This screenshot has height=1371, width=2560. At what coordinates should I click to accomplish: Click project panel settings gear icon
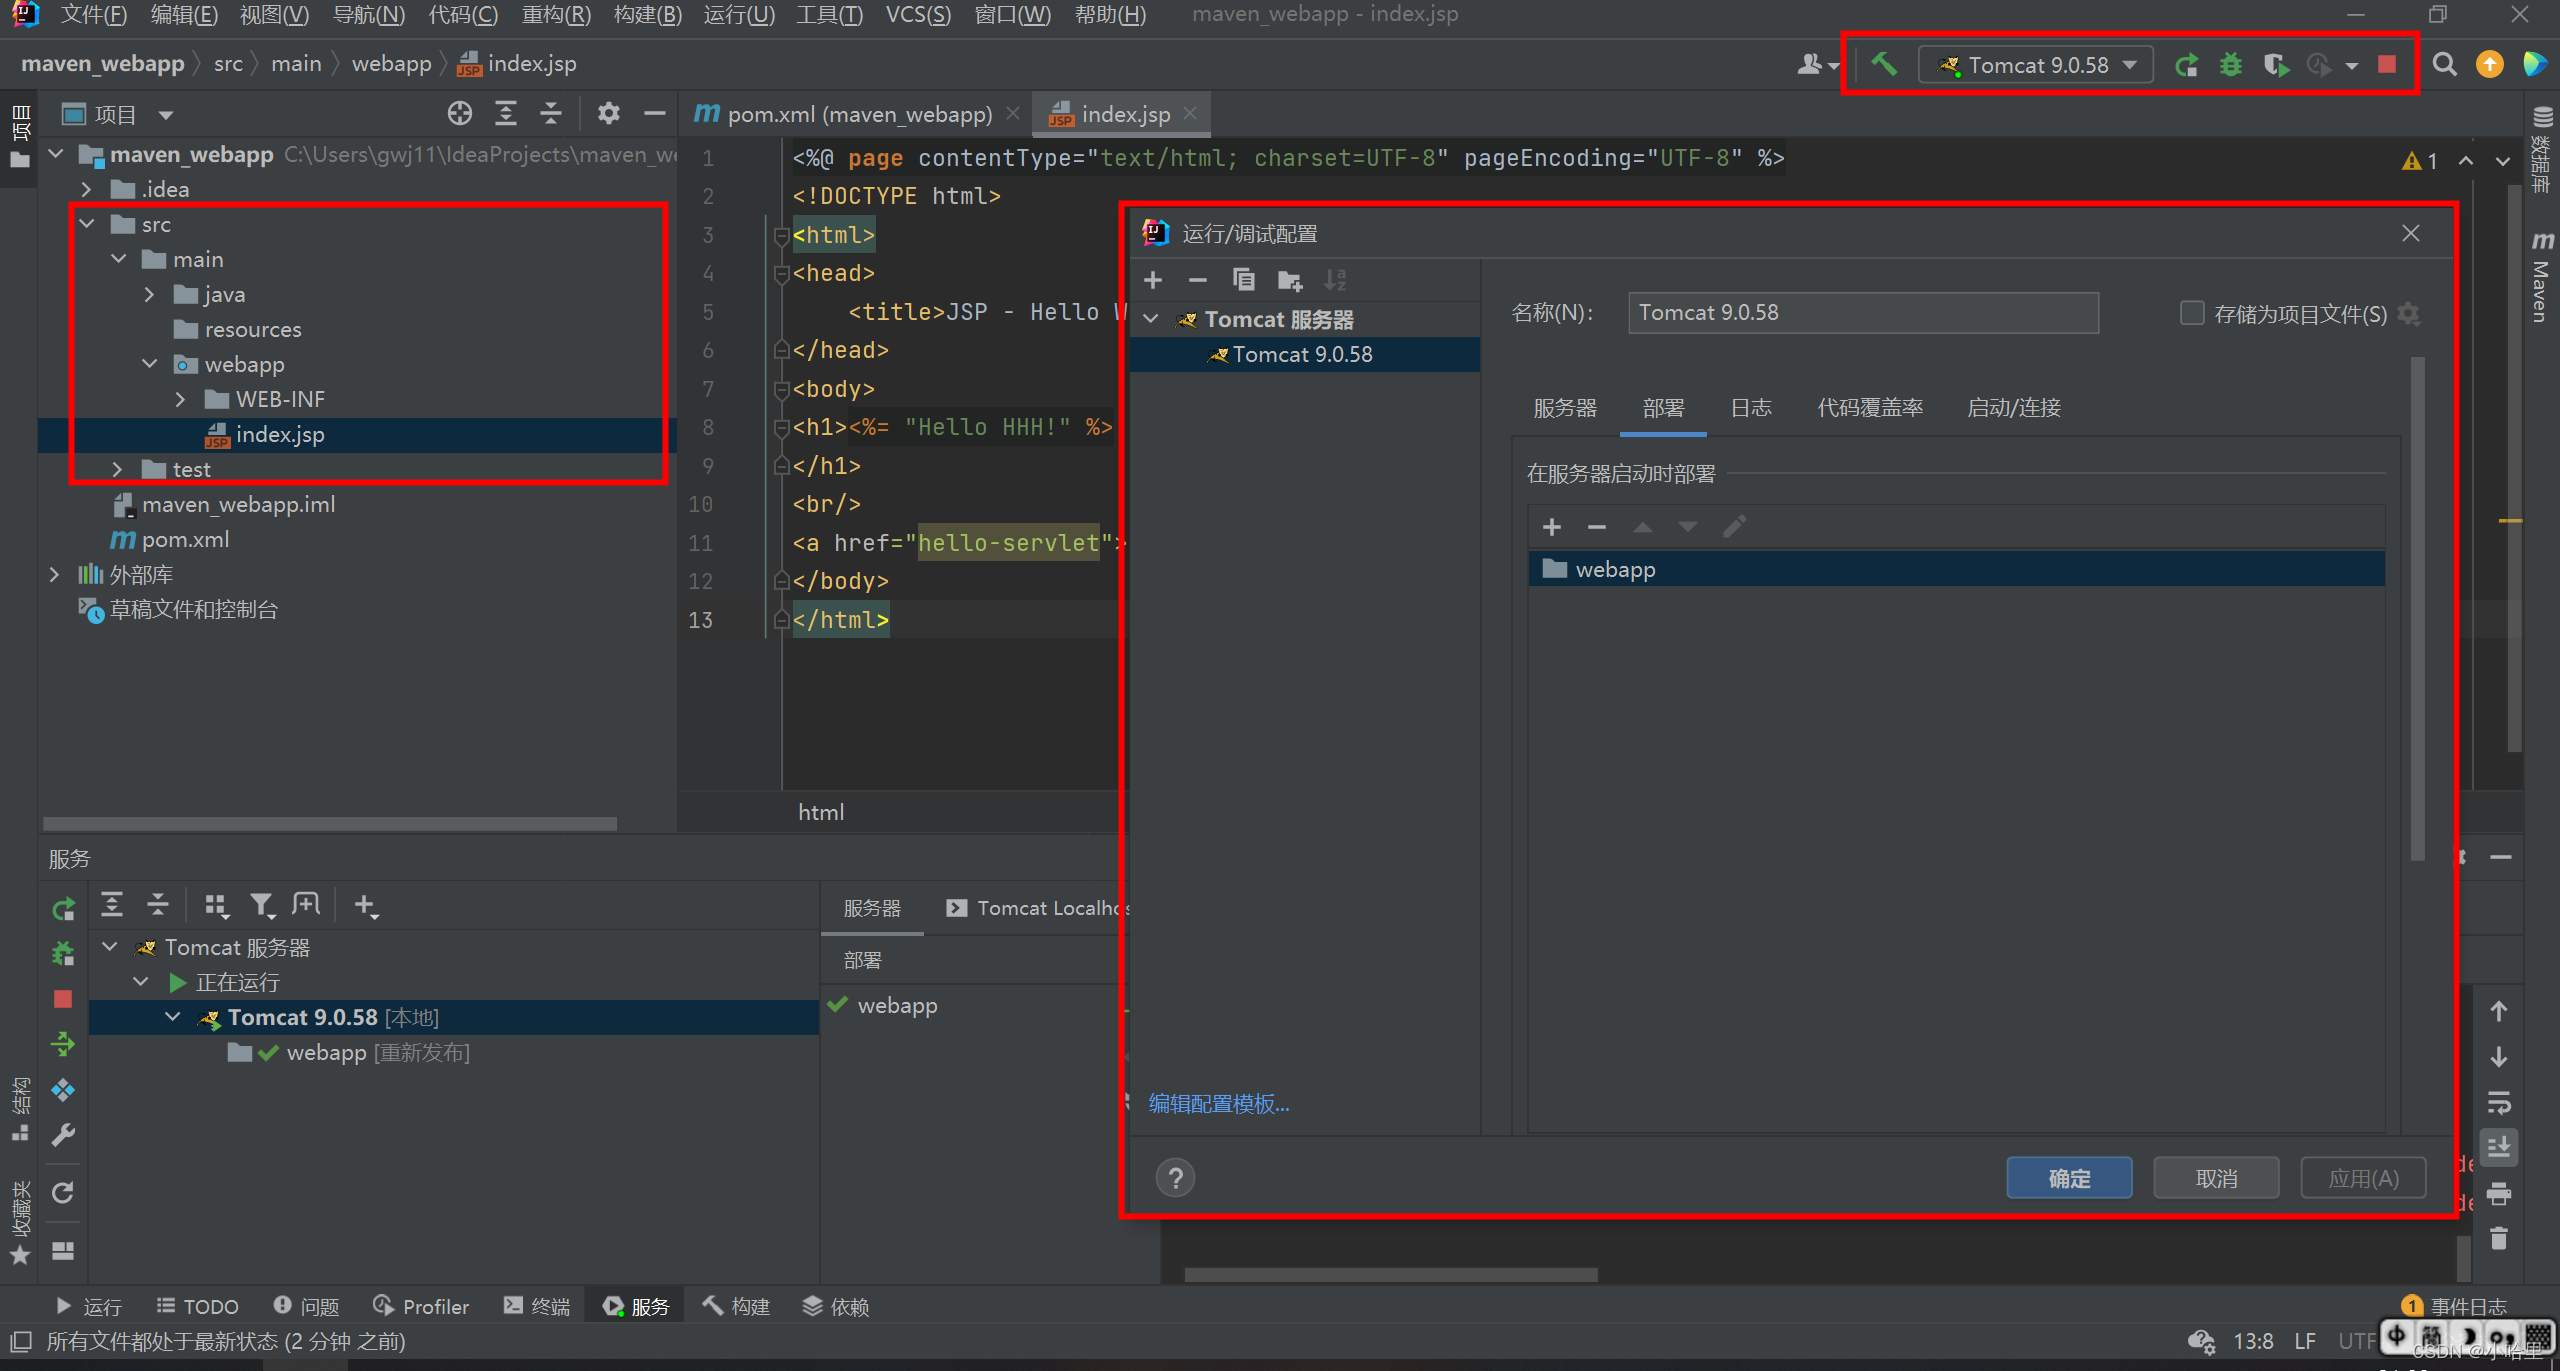[x=608, y=114]
